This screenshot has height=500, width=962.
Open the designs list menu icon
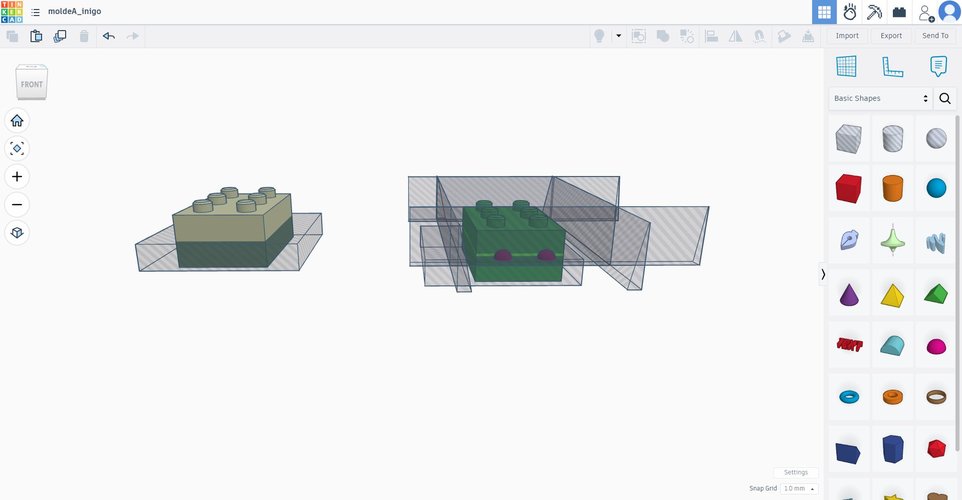click(36, 12)
